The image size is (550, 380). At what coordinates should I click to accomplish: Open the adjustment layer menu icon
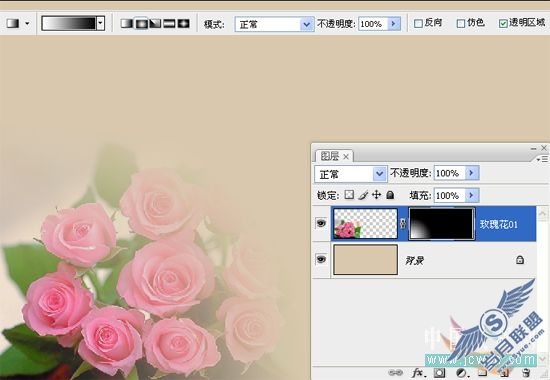click(x=462, y=373)
